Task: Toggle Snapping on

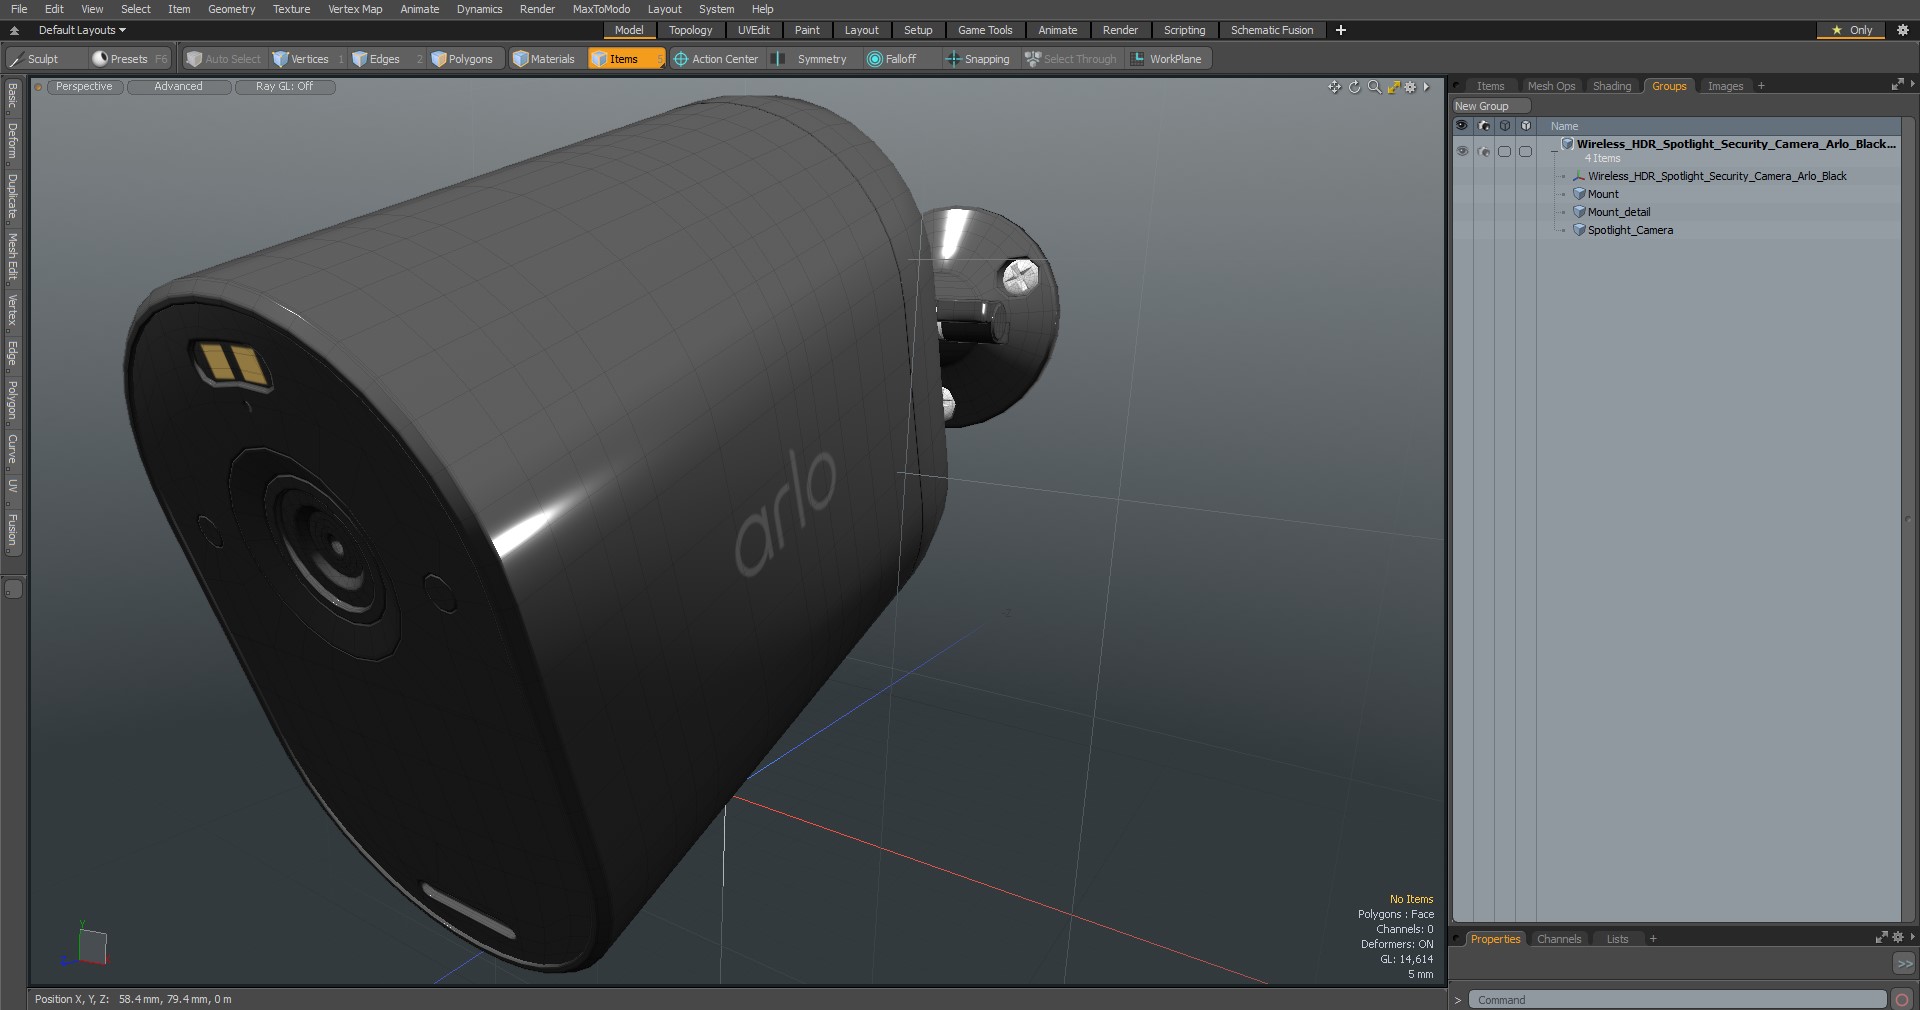Action: 978,59
